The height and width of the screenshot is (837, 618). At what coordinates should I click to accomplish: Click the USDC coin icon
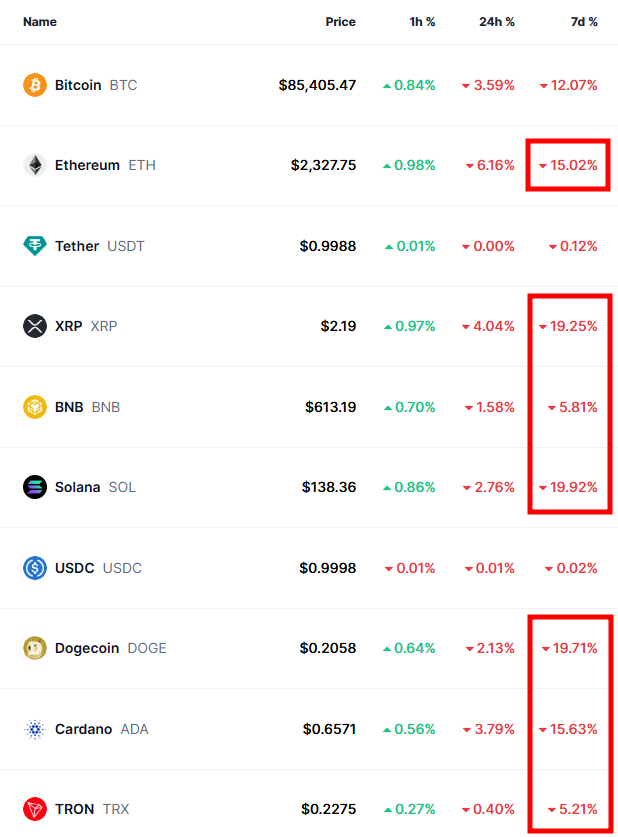[x=35, y=568]
